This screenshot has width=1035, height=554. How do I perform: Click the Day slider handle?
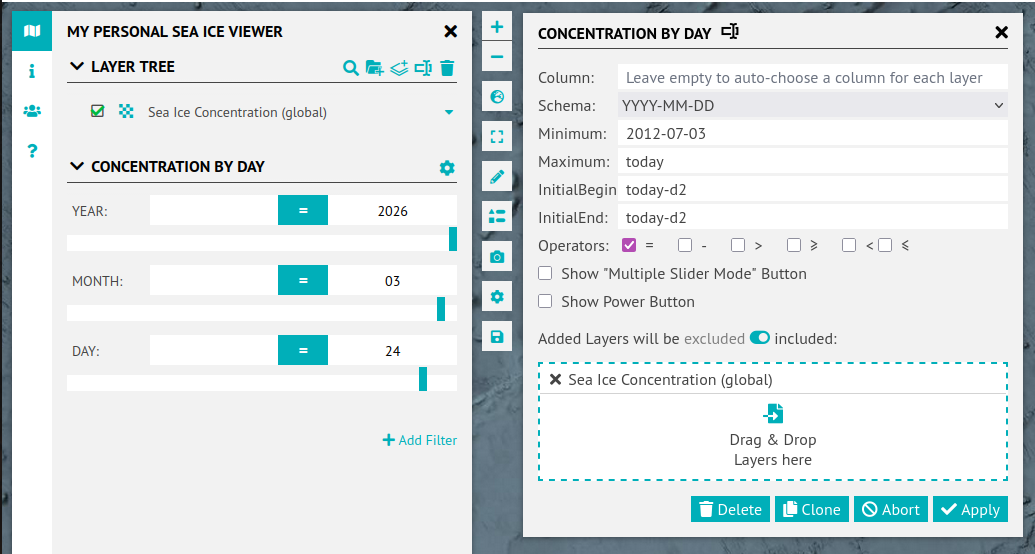click(x=423, y=379)
